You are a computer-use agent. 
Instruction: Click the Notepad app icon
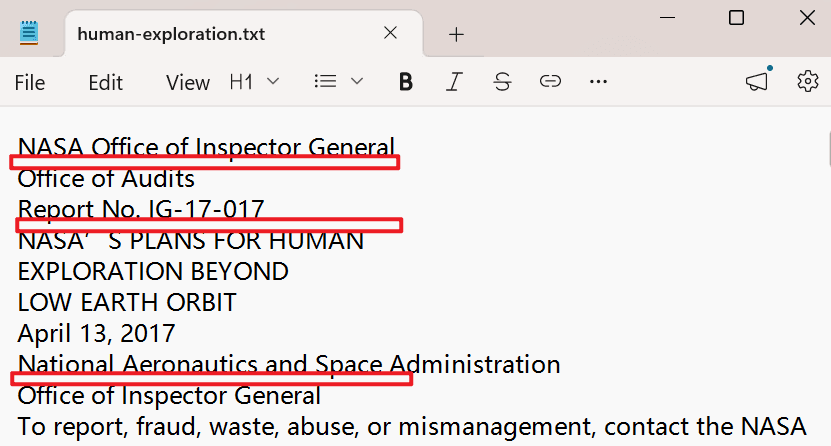tap(29, 33)
